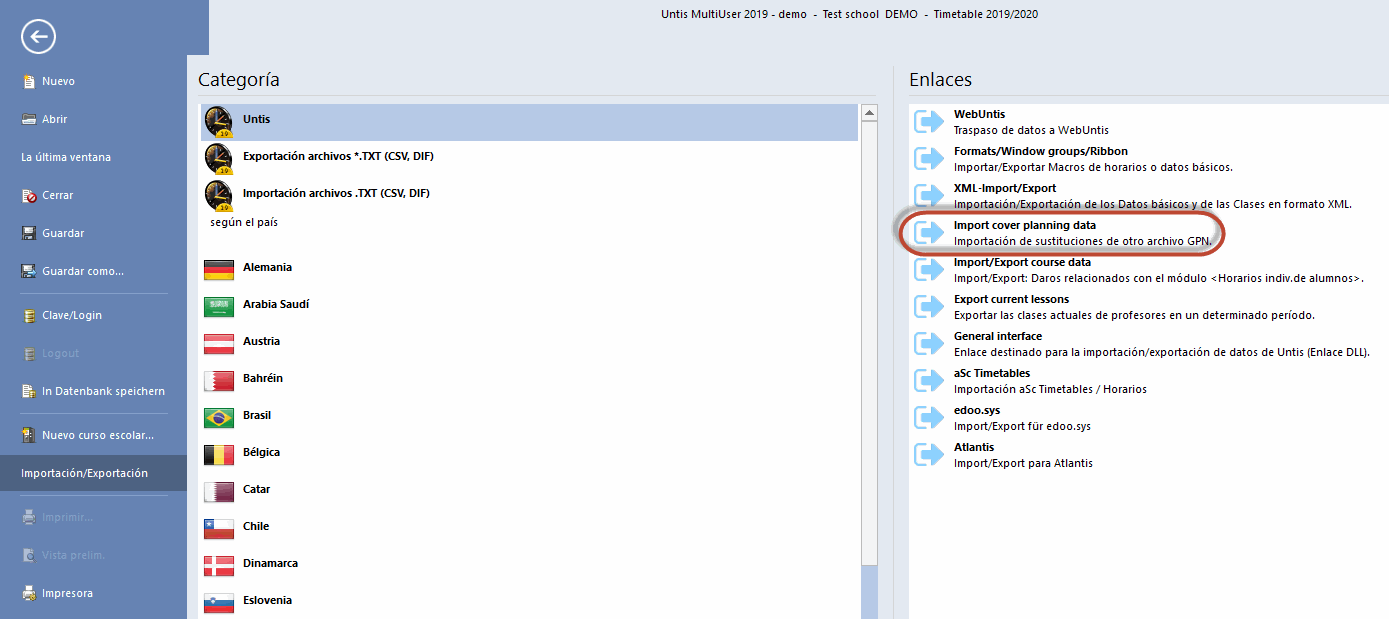Click the In Datenbank speichern icon
Screen dimensions: 1389x619
coord(30,391)
